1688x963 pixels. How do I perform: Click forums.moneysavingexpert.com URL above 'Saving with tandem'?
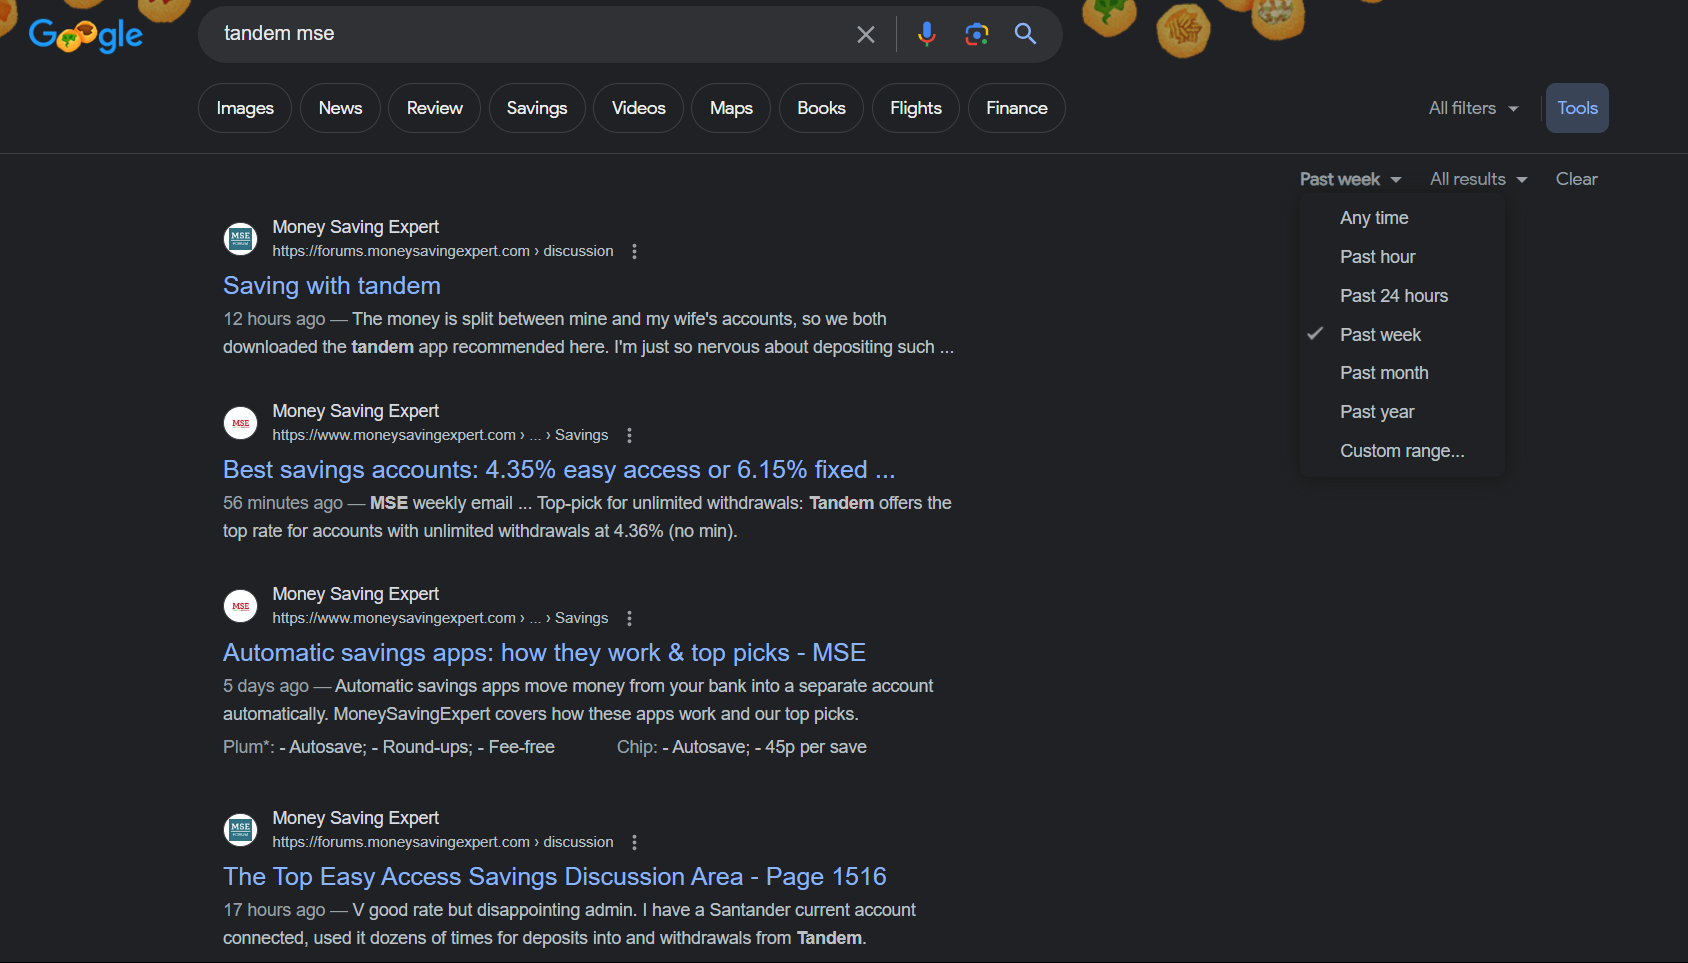tap(443, 252)
